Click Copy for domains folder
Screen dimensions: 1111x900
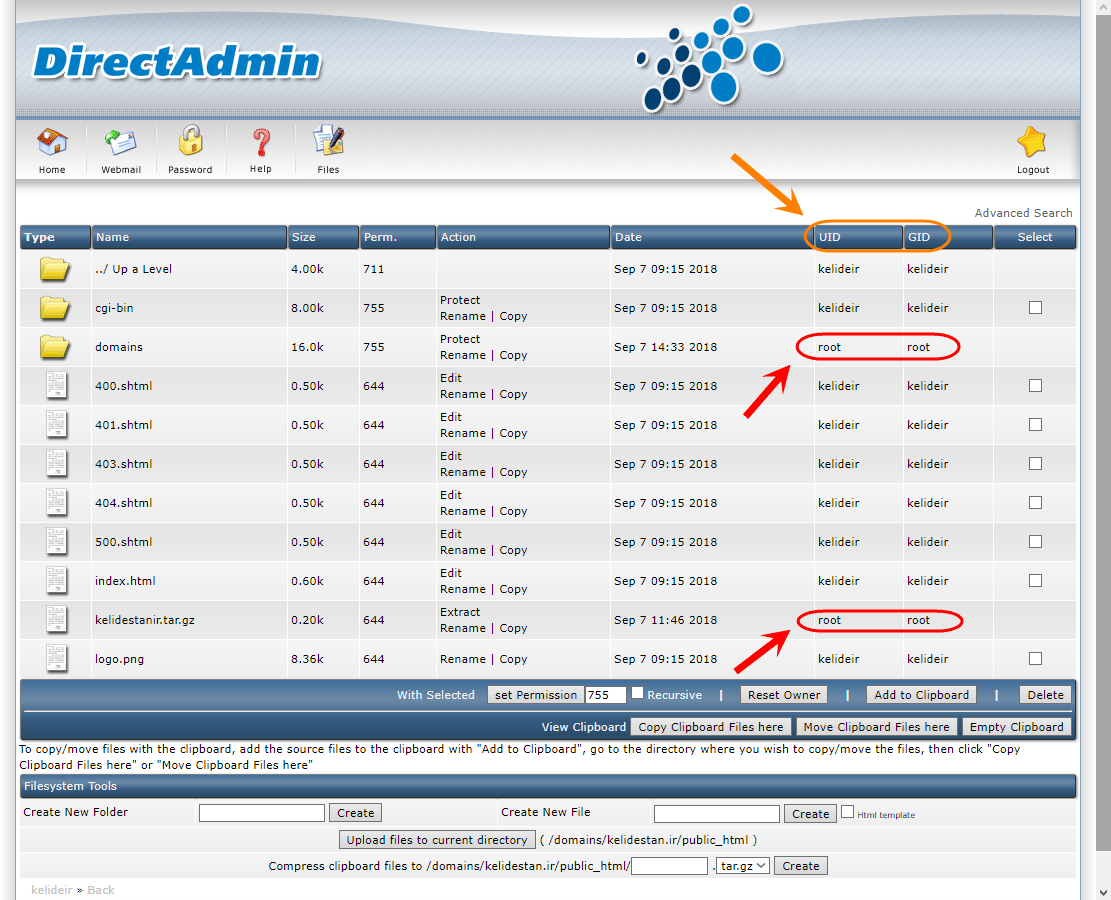click(513, 355)
